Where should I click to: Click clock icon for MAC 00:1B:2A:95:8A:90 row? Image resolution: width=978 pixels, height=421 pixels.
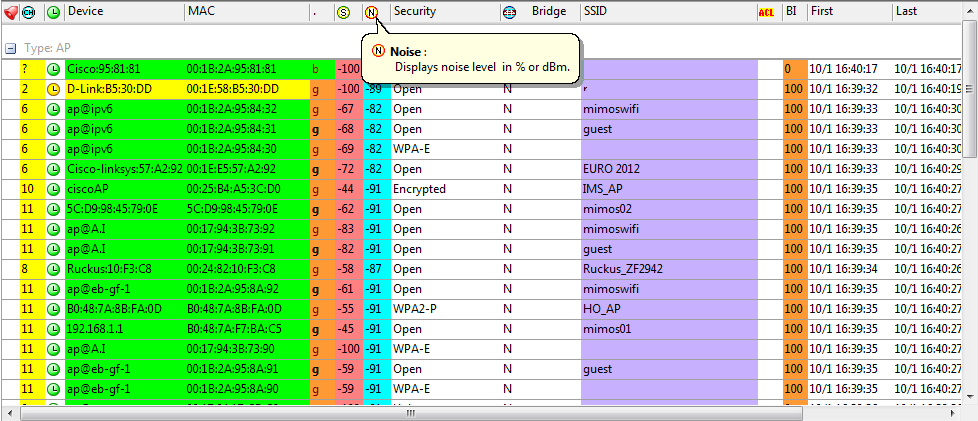[54, 389]
